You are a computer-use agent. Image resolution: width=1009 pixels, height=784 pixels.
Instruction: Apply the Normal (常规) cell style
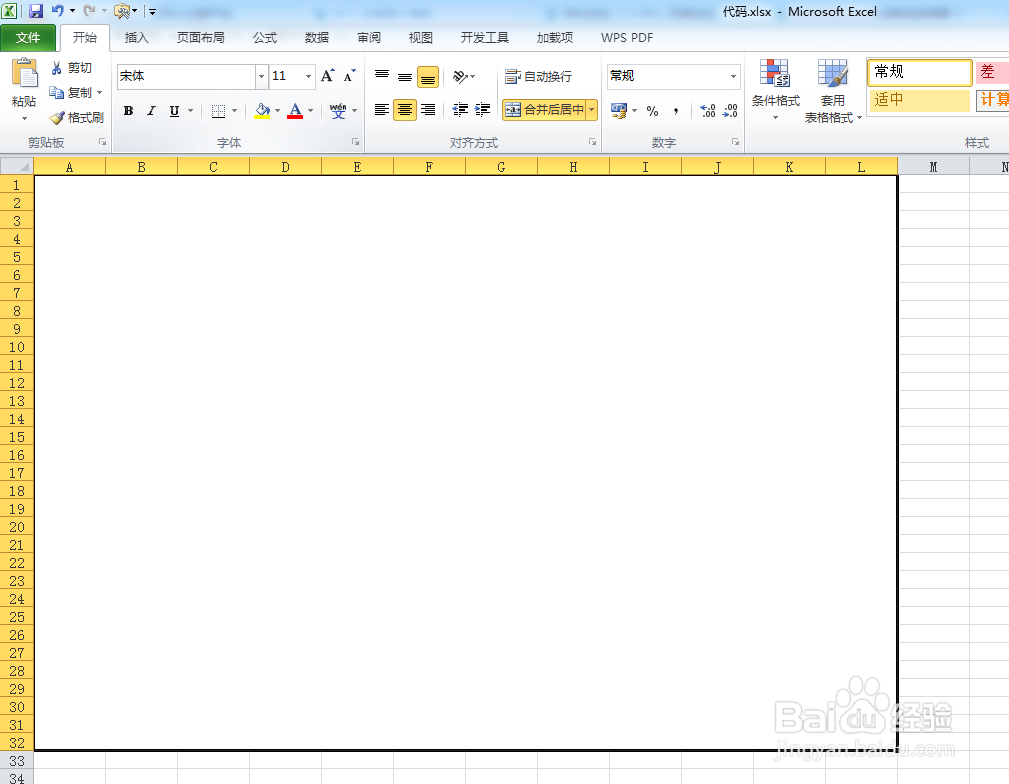click(x=920, y=72)
